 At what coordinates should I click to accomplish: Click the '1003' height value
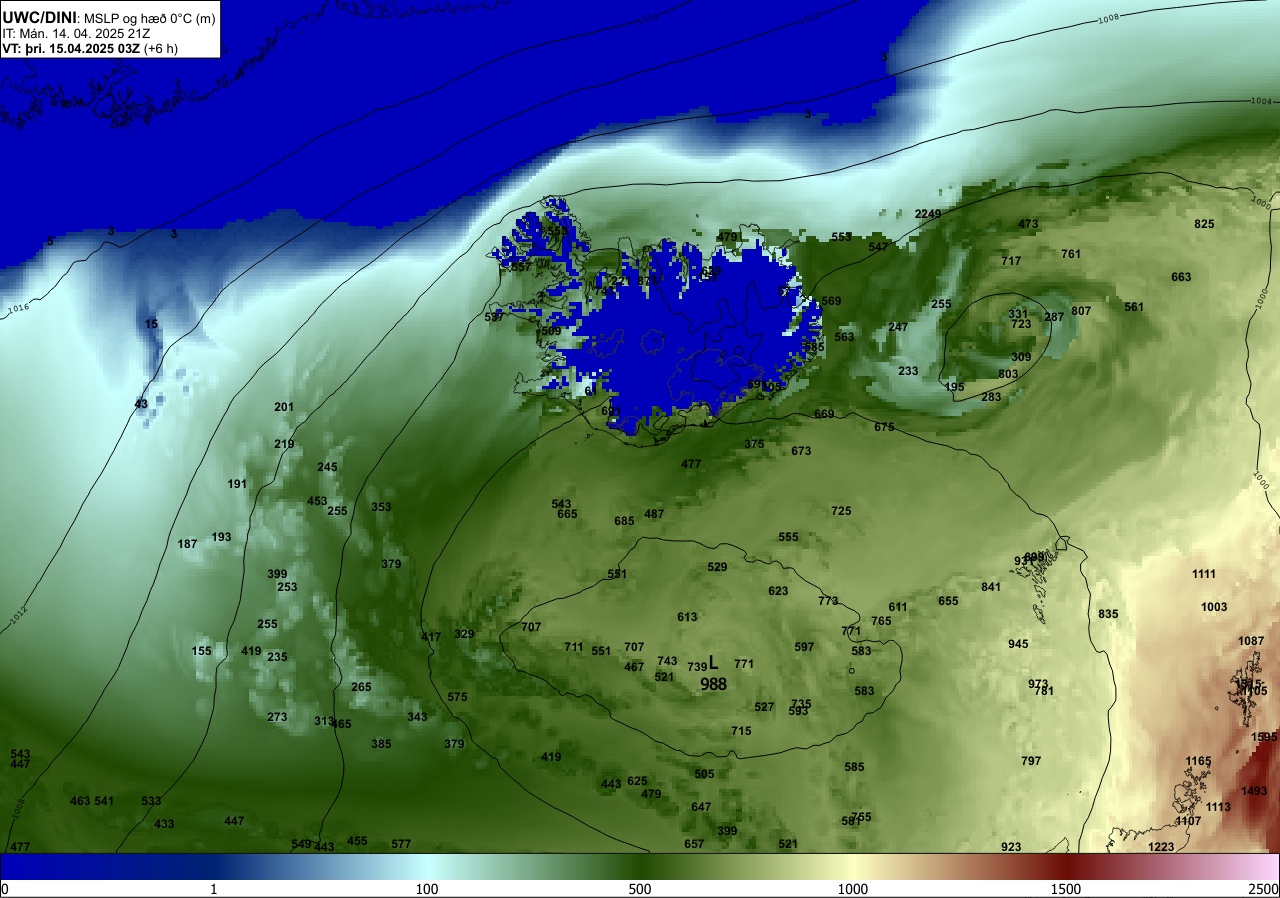pos(1214,607)
